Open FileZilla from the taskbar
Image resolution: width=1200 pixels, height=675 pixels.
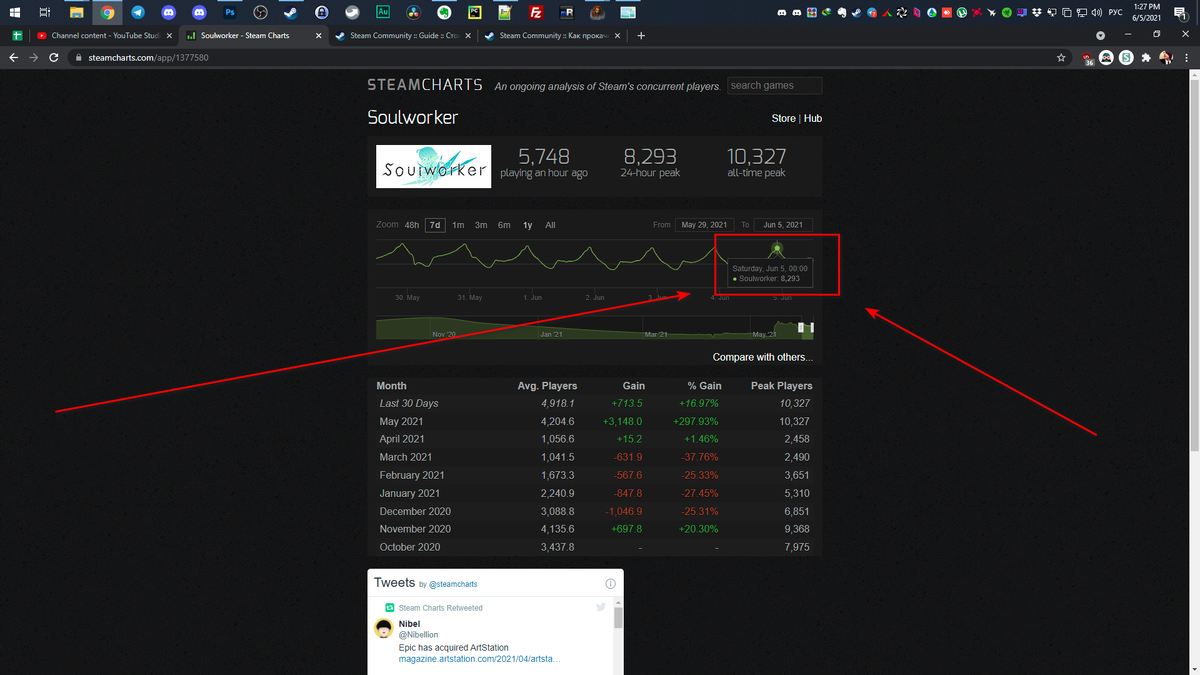[536, 13]
